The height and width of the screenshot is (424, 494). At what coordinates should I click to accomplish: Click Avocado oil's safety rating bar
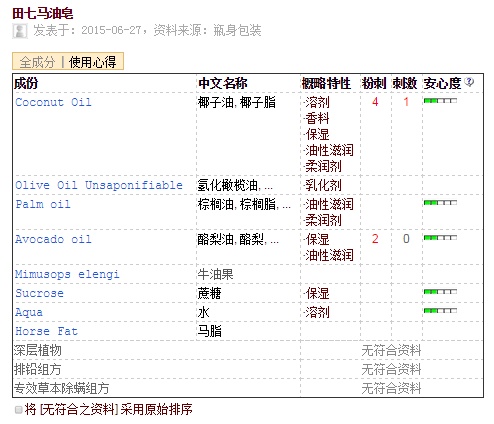pyautogui.click(x=440, y=238)
